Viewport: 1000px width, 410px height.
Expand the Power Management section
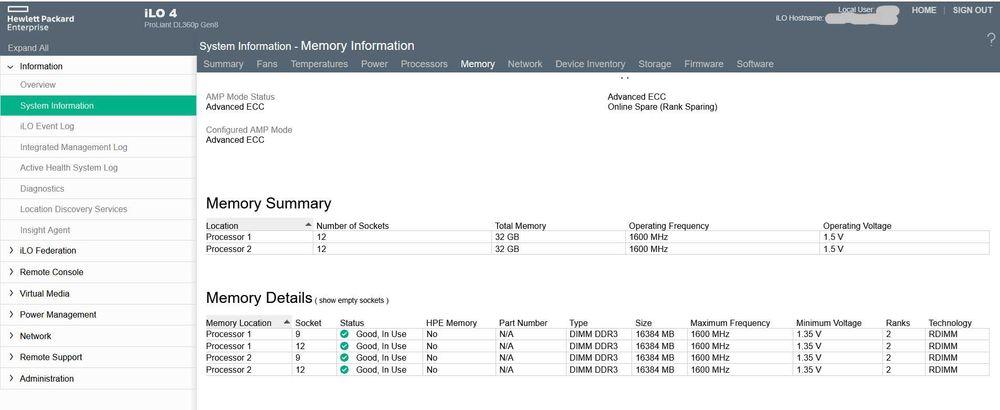click(x=11, y=314)
